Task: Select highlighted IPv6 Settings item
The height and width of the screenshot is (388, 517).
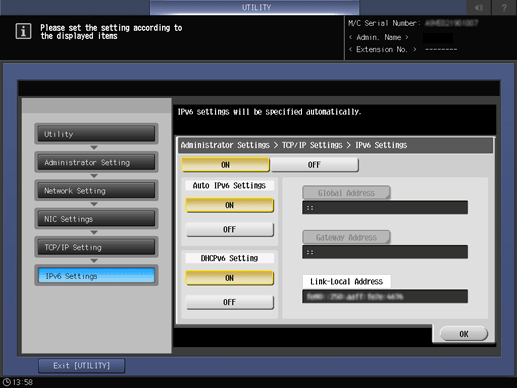Action: [96, 276]
